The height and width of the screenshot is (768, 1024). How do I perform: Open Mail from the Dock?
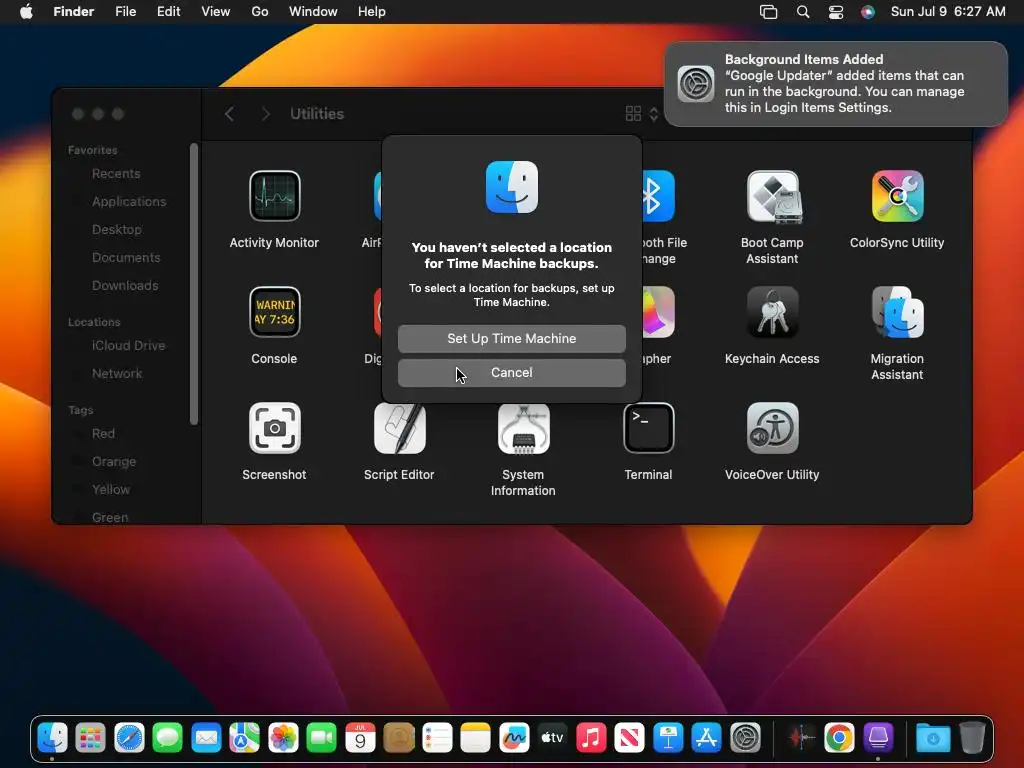206,738
